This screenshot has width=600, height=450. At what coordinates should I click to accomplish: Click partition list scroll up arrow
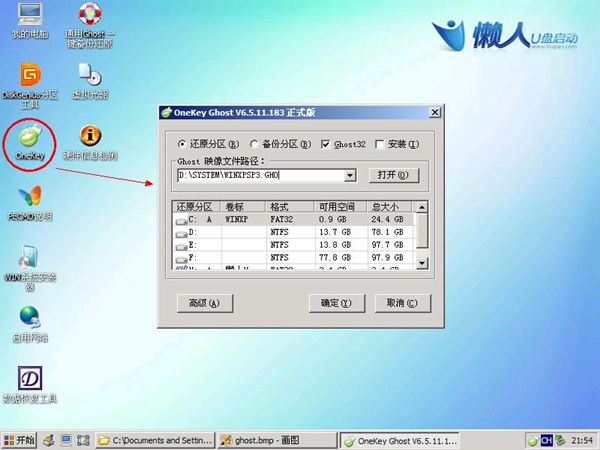422,207
